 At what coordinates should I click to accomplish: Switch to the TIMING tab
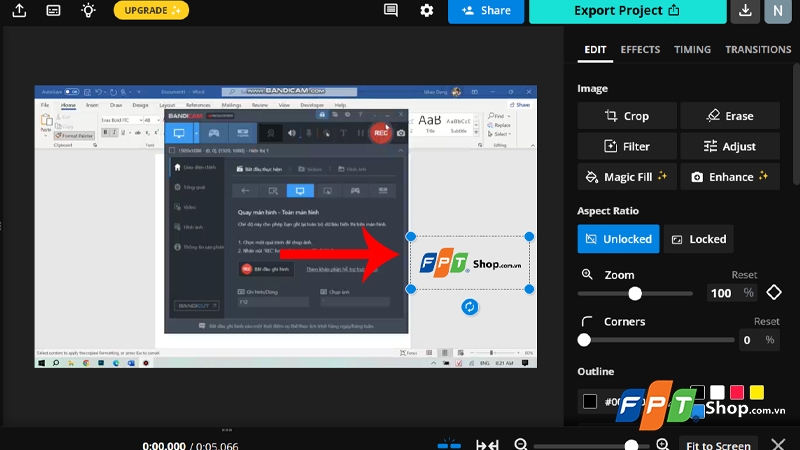[692, 49]
